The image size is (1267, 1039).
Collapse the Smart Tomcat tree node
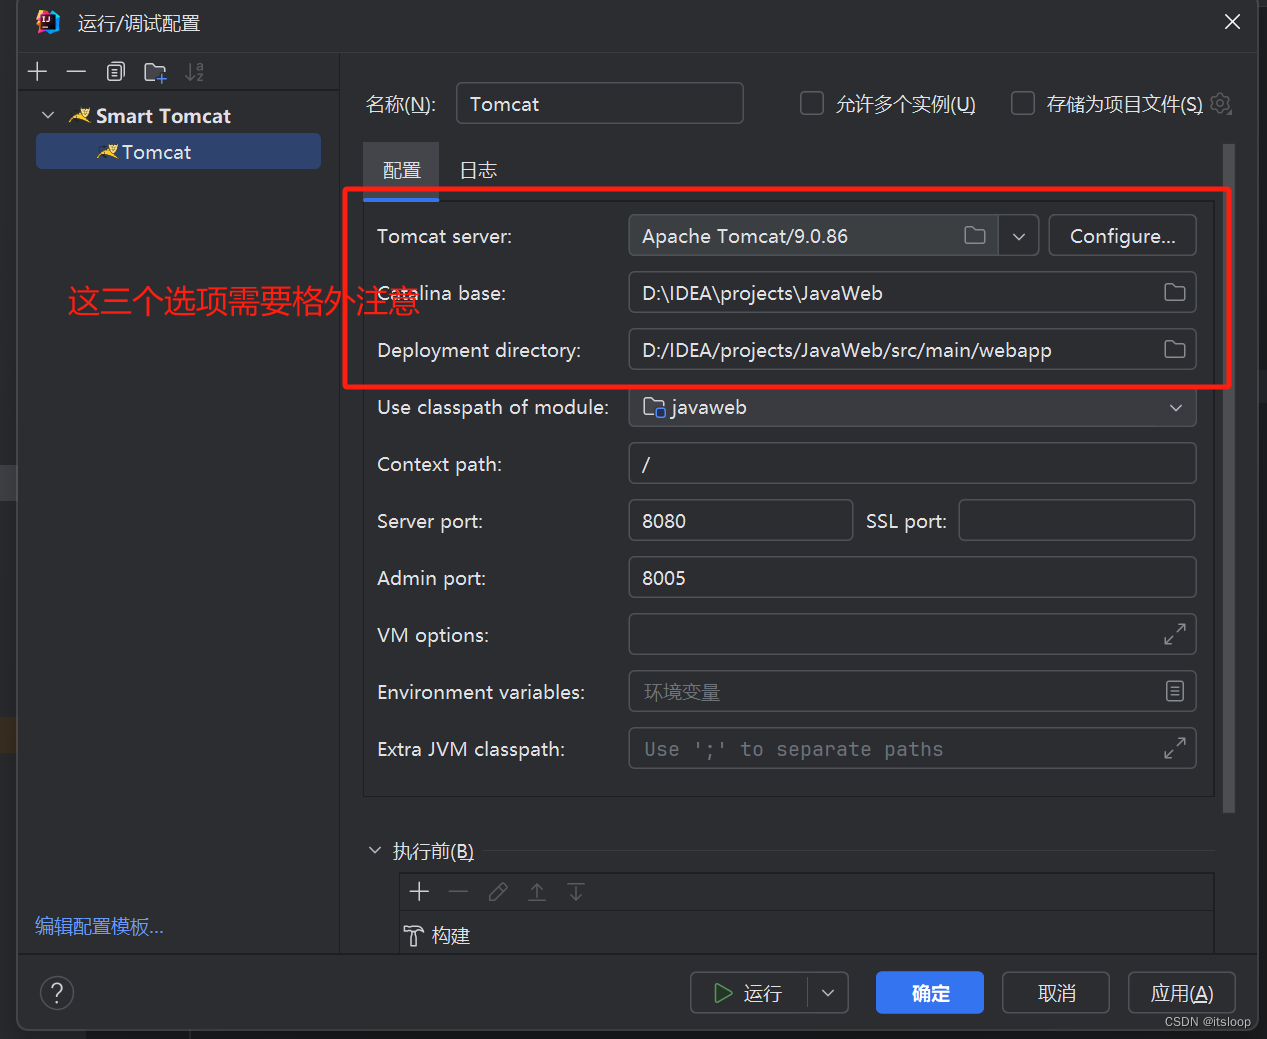48,116
